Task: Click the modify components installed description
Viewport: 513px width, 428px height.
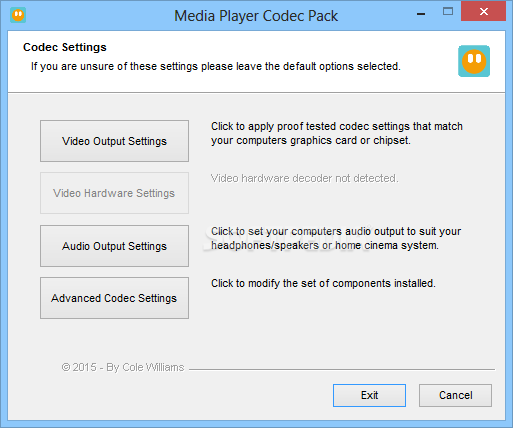Action: pyautogui.click(x=323, y=283)
